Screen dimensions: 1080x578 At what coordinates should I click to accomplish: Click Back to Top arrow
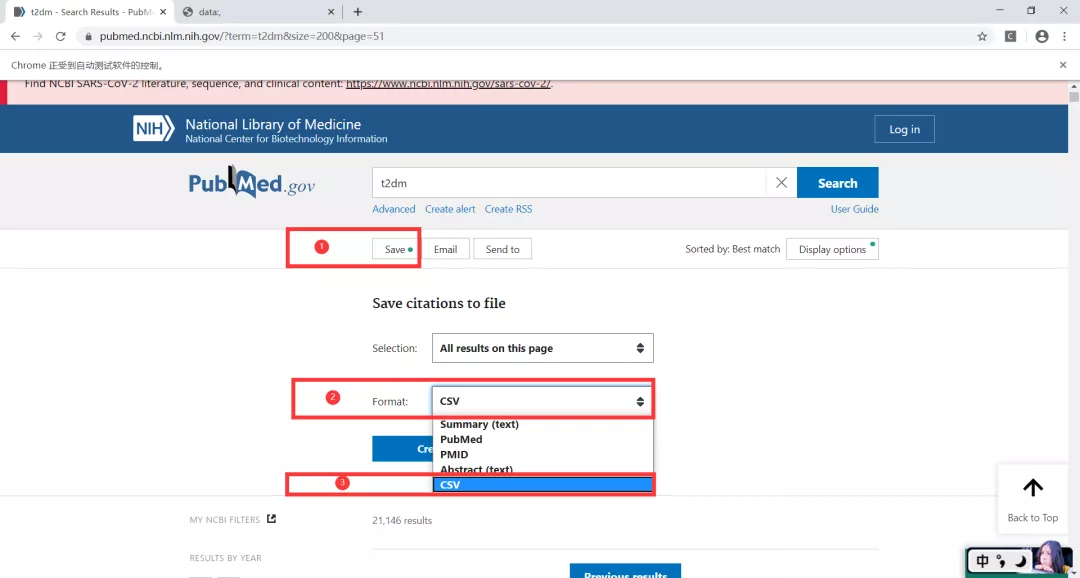pyautogui.click(x=1032, y=499)
